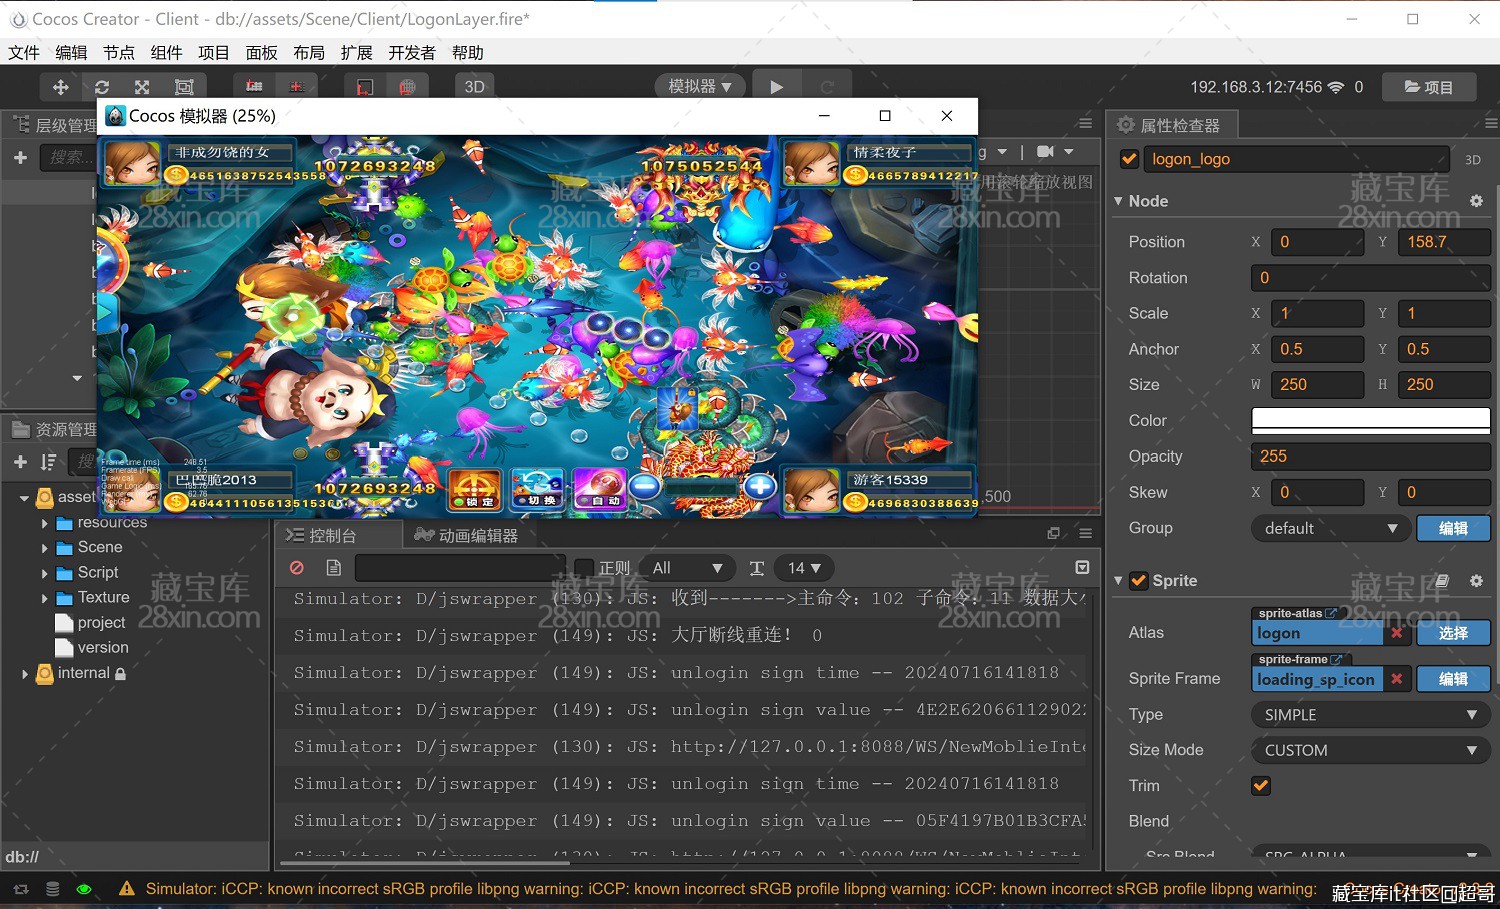This screenshot has height=909, width=1500.
Task: Expand the Scene folder
Action: (44, 548)
